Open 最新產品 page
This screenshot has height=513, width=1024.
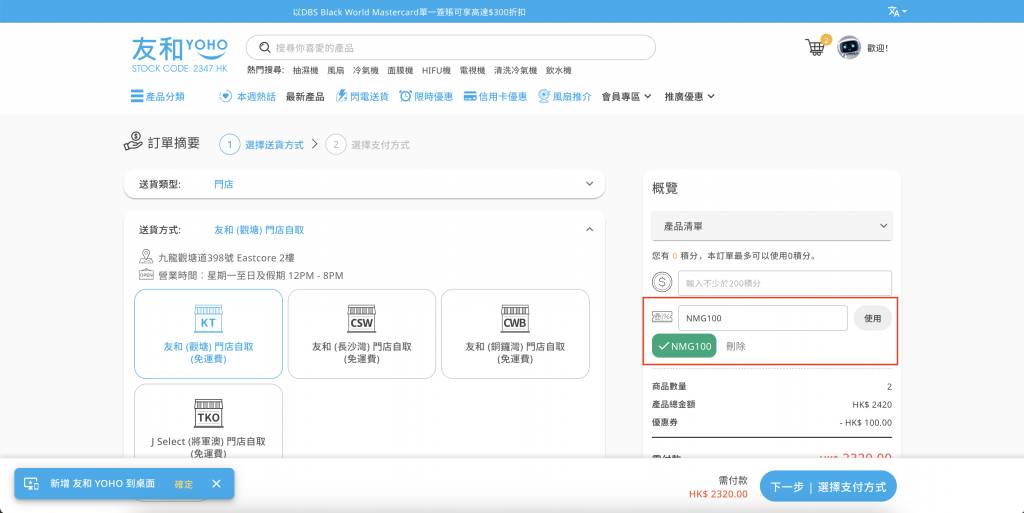tap(305, 97)
